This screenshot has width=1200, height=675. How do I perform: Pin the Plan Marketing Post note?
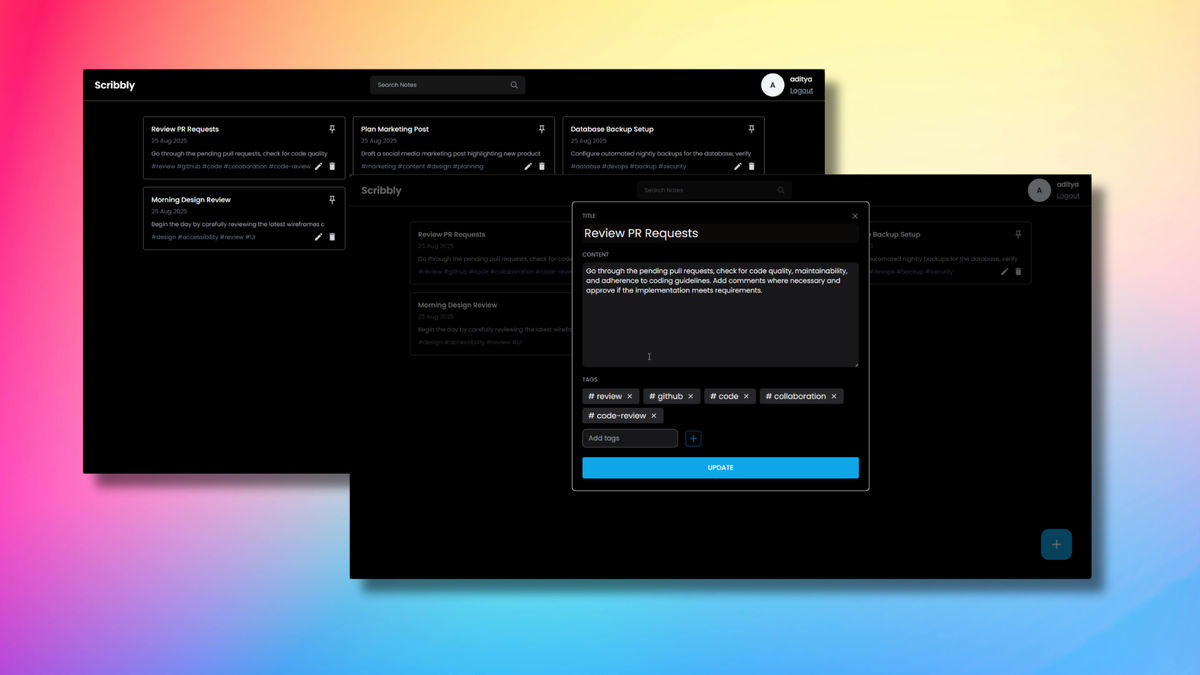542,129
